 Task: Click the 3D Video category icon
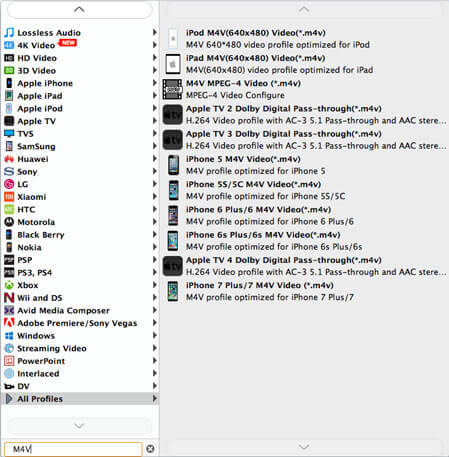pos(9,71)
